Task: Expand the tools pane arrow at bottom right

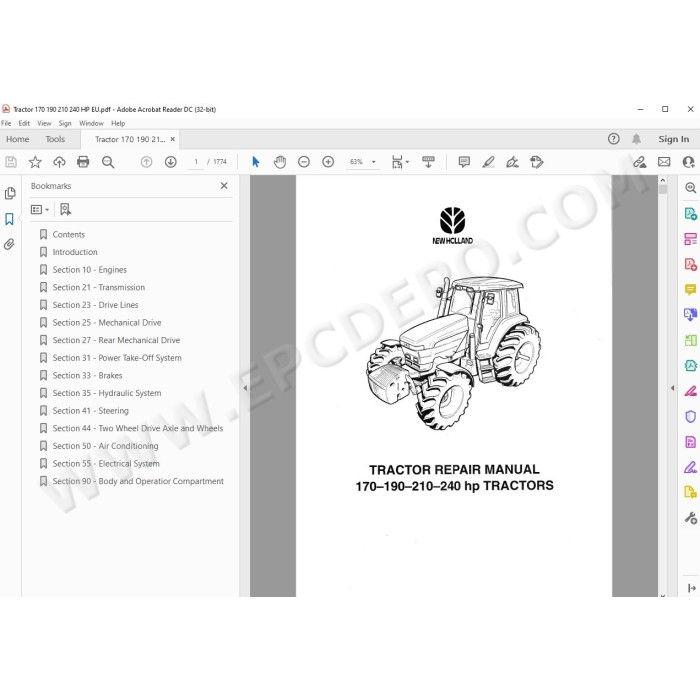Action: pyautogui.click(x=692, y=588)
